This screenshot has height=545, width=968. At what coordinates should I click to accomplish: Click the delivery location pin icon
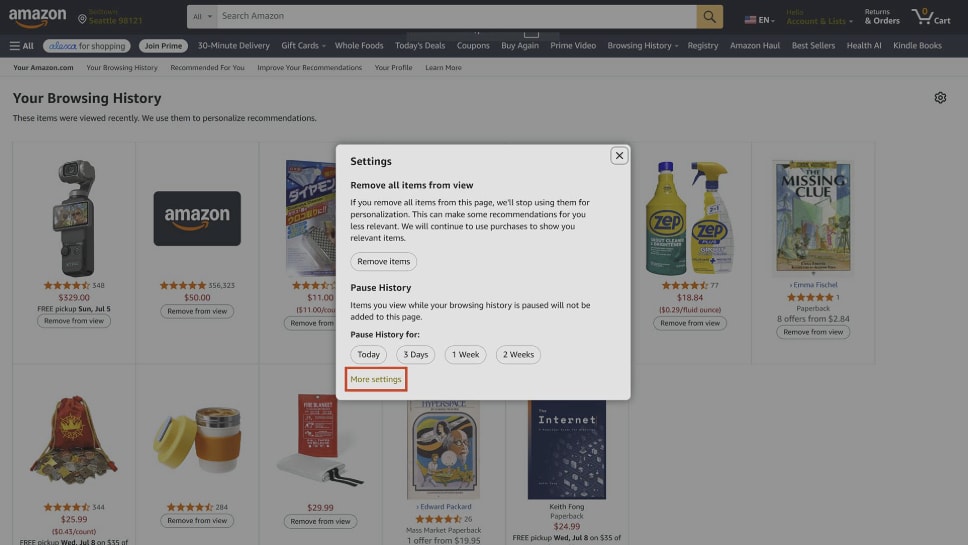click(82, 19)
